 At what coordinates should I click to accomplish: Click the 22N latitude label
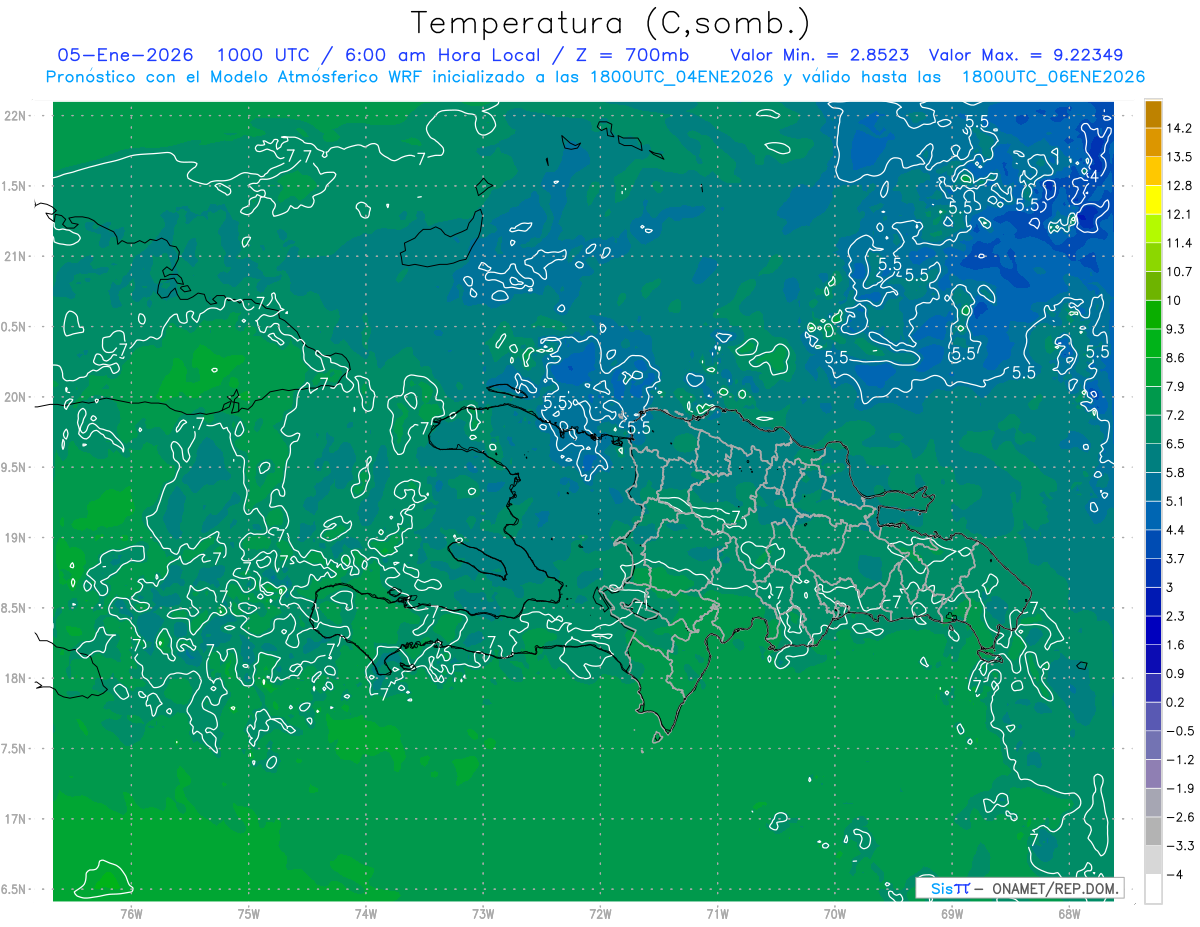click(x=14, y=115)
